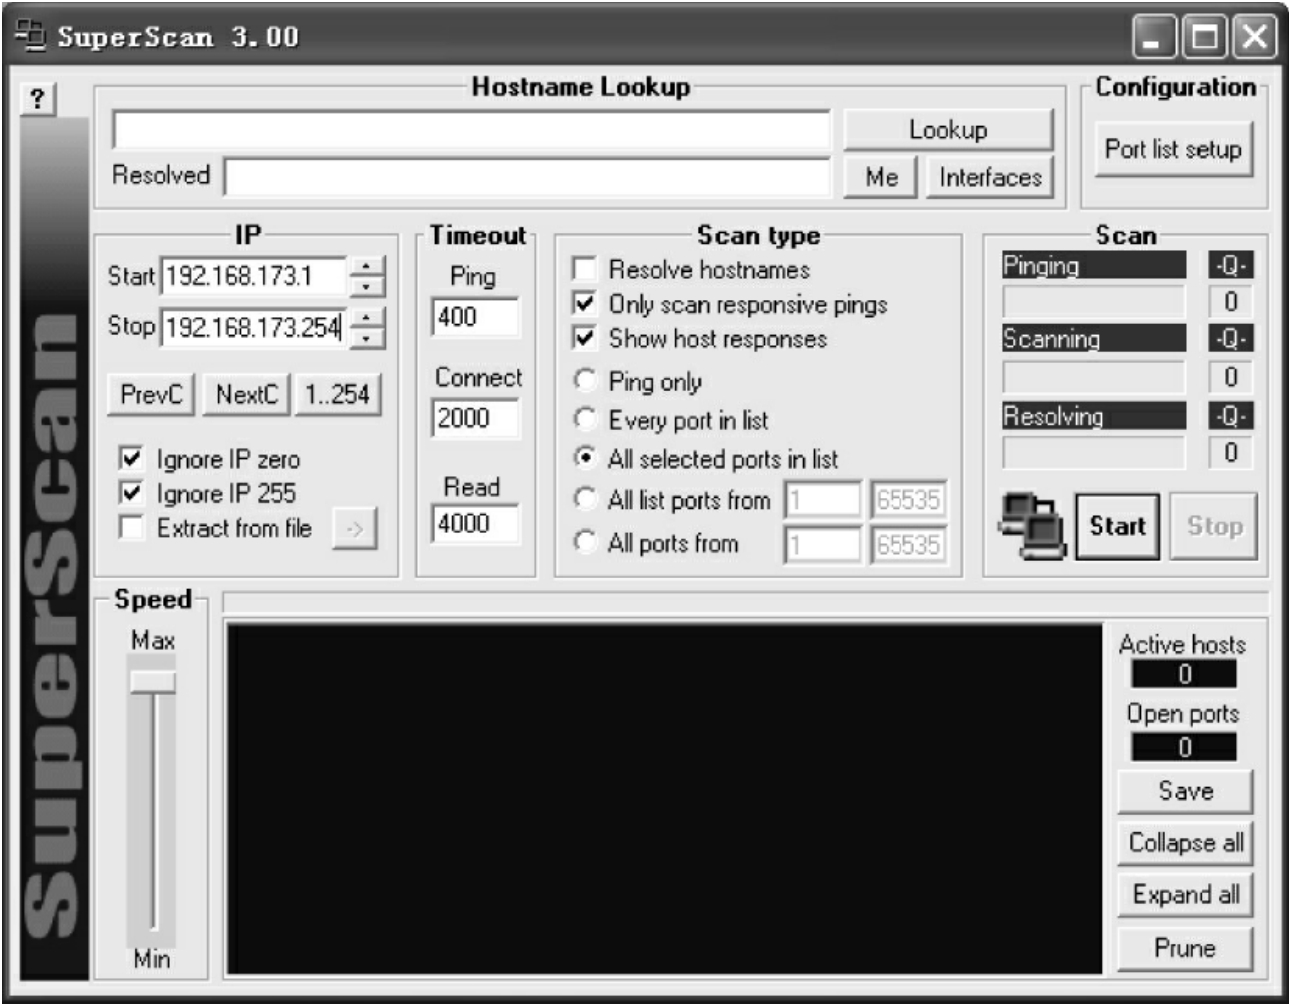Click the Prune button
The image size is (1289, 1004).
[x=1185, y=948]
